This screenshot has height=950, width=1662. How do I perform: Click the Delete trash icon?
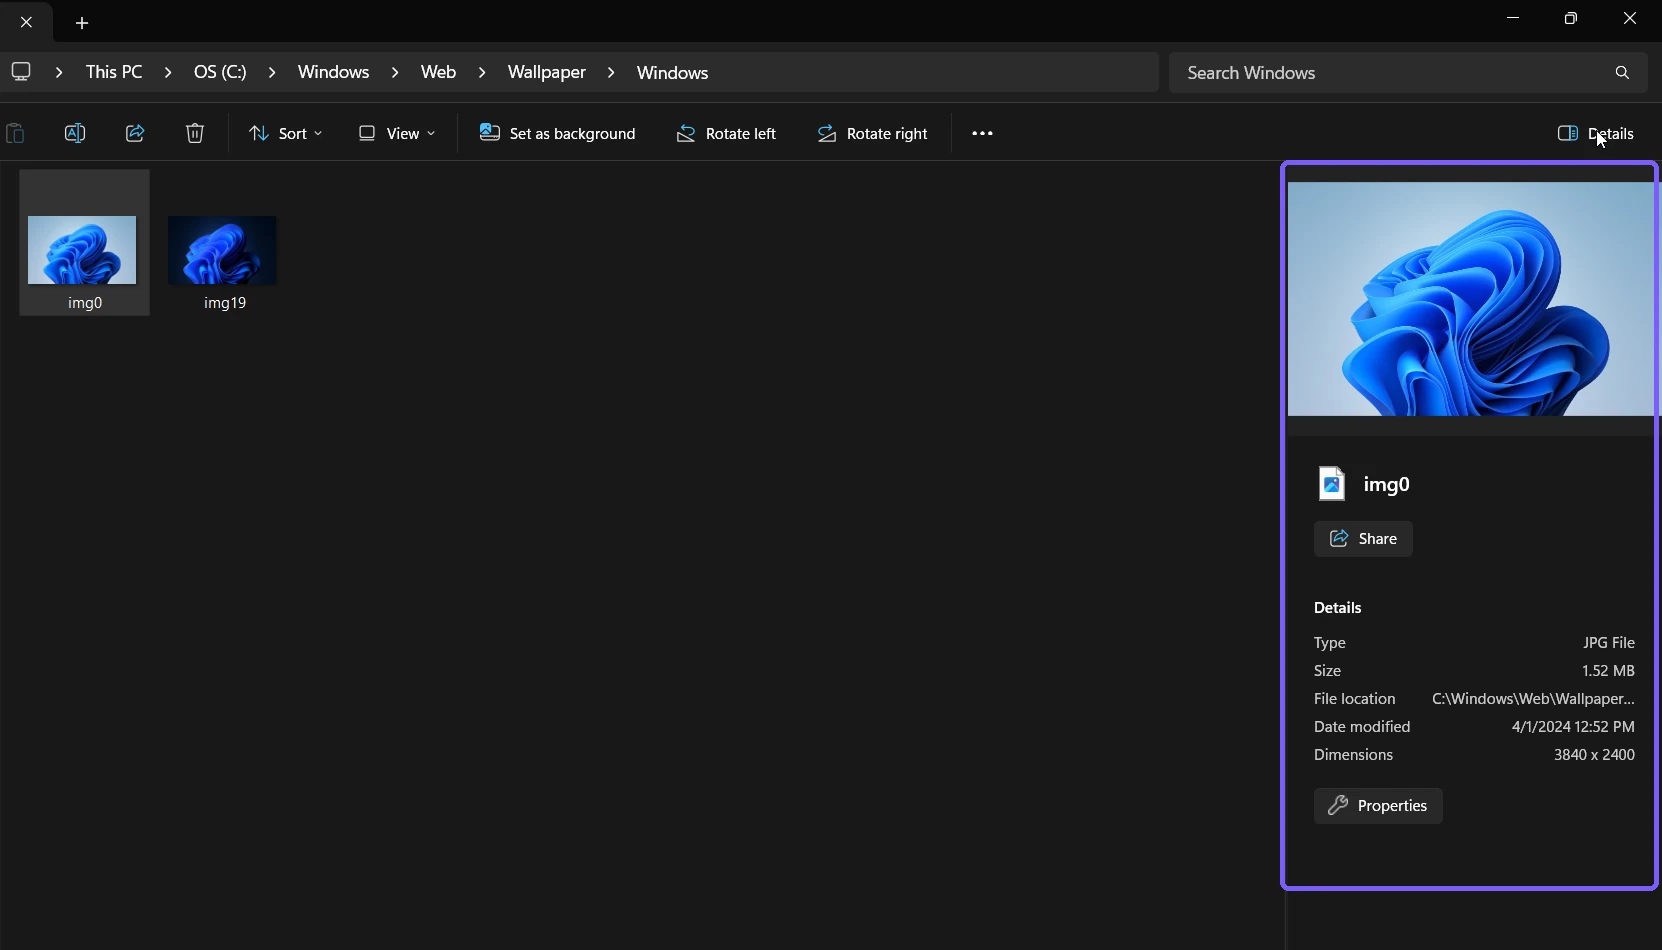coord(195,133)
